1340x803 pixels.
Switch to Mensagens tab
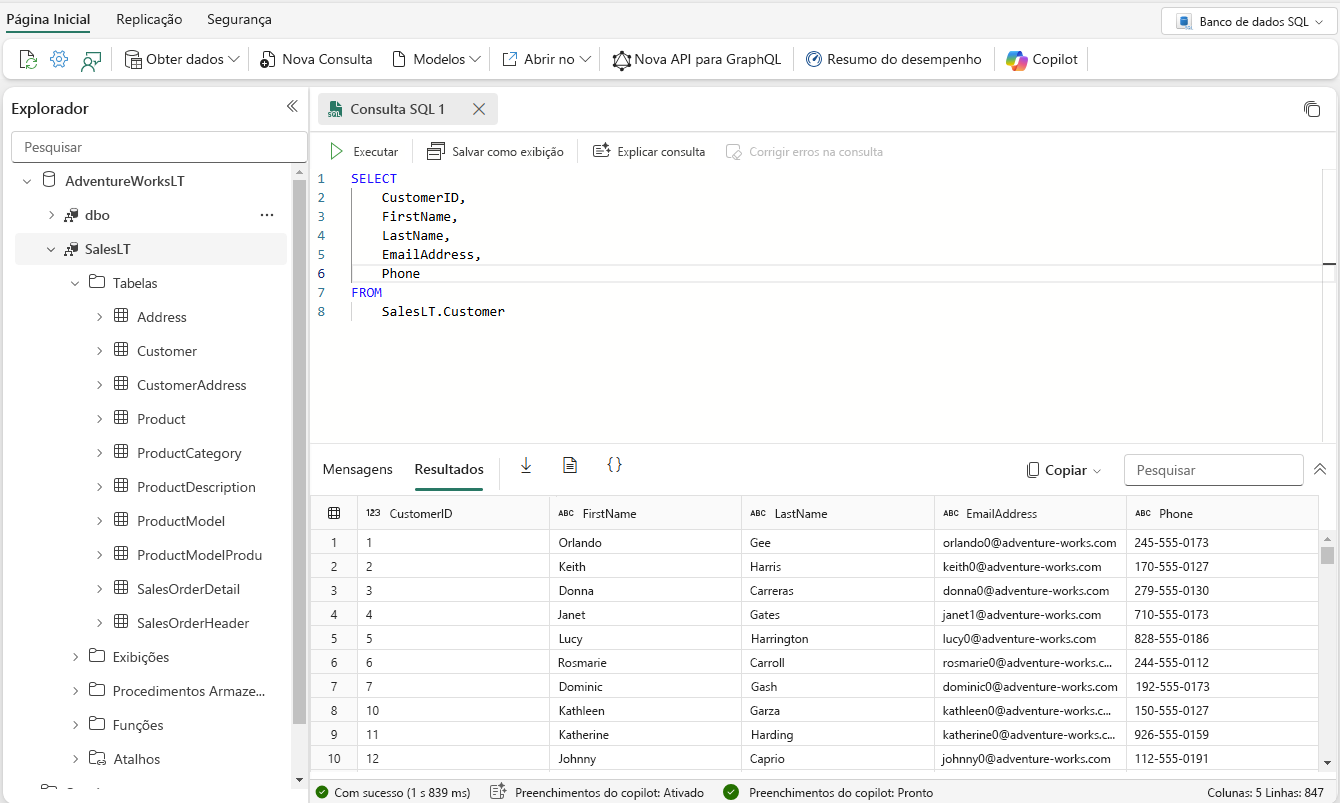pos(357,469)
